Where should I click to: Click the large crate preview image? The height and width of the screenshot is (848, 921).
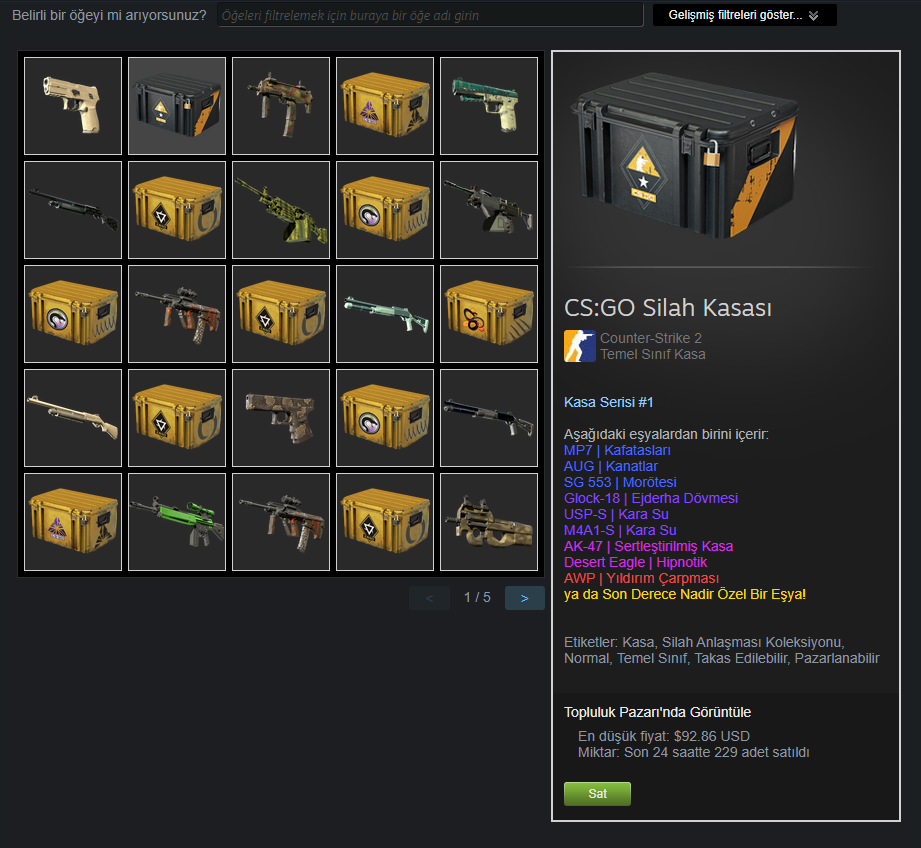[684, 156]
